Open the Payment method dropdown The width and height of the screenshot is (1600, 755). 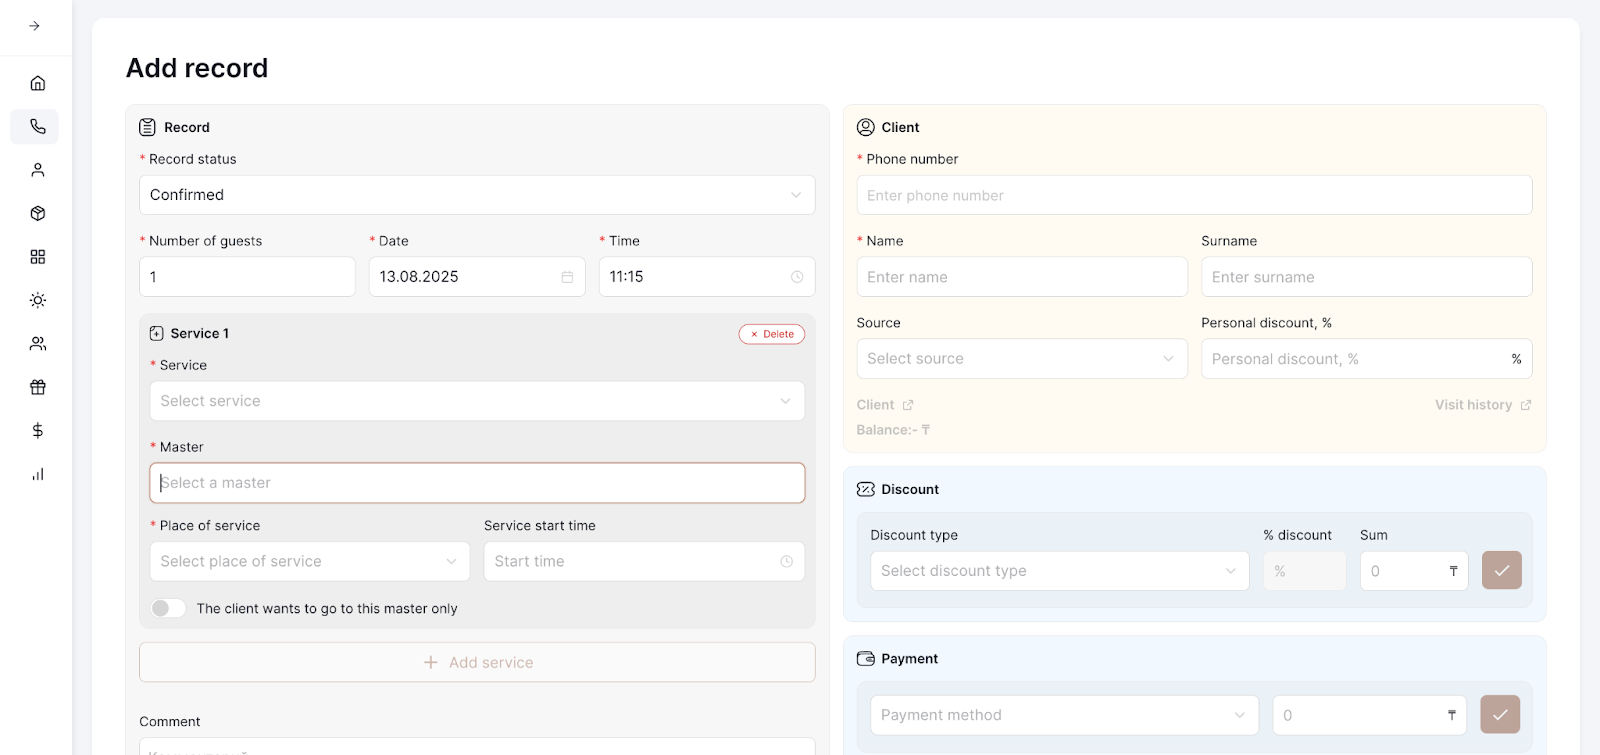(1063, 715)
